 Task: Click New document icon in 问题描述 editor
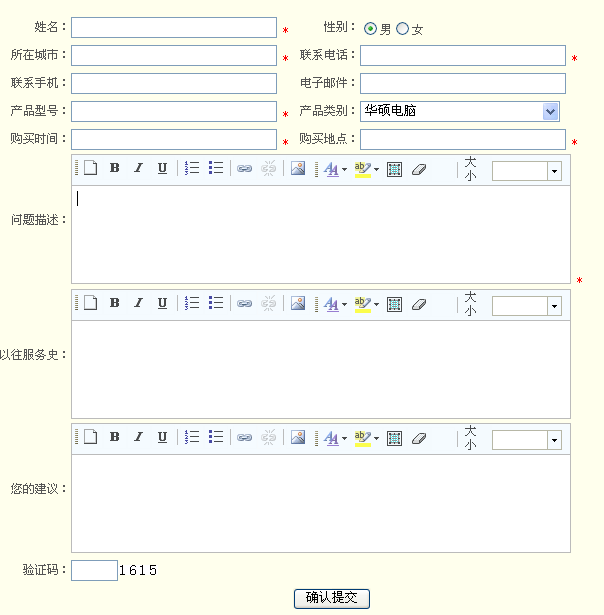pos(91,168)
